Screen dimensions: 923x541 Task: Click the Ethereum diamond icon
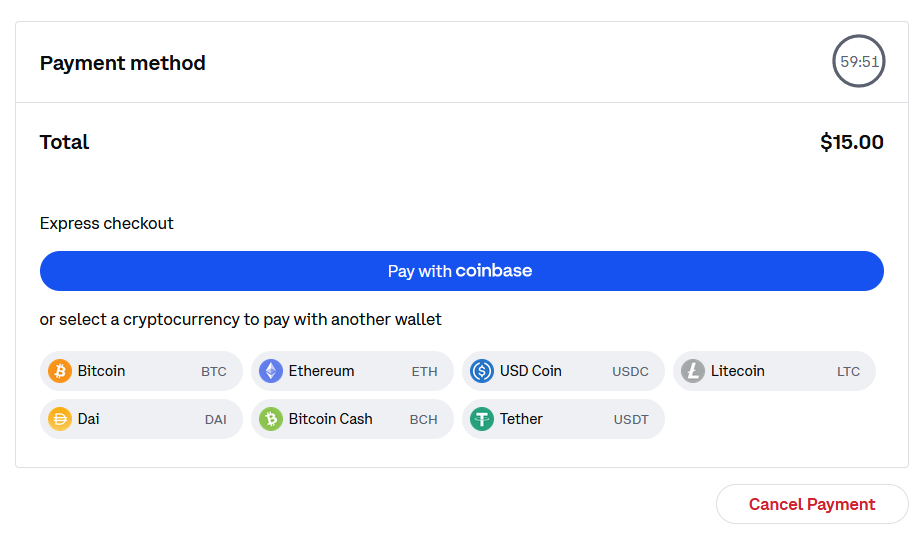(x=271, y=371)
